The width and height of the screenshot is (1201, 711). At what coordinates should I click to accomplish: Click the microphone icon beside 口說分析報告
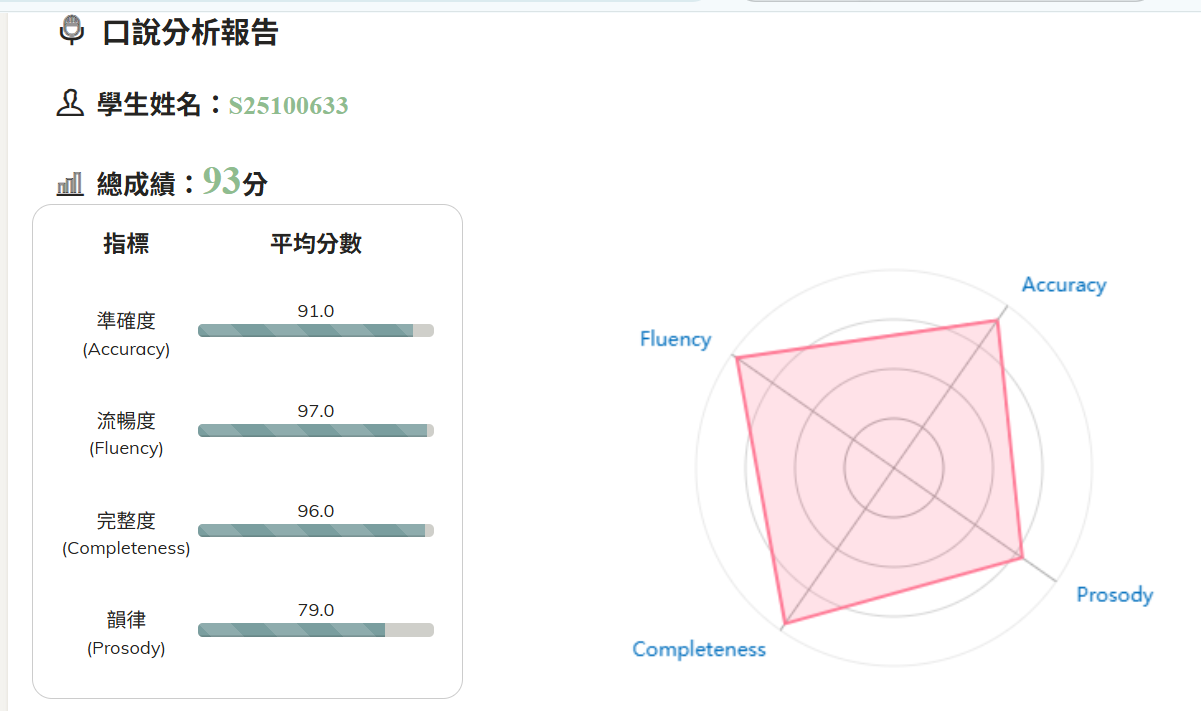(71, 31)
